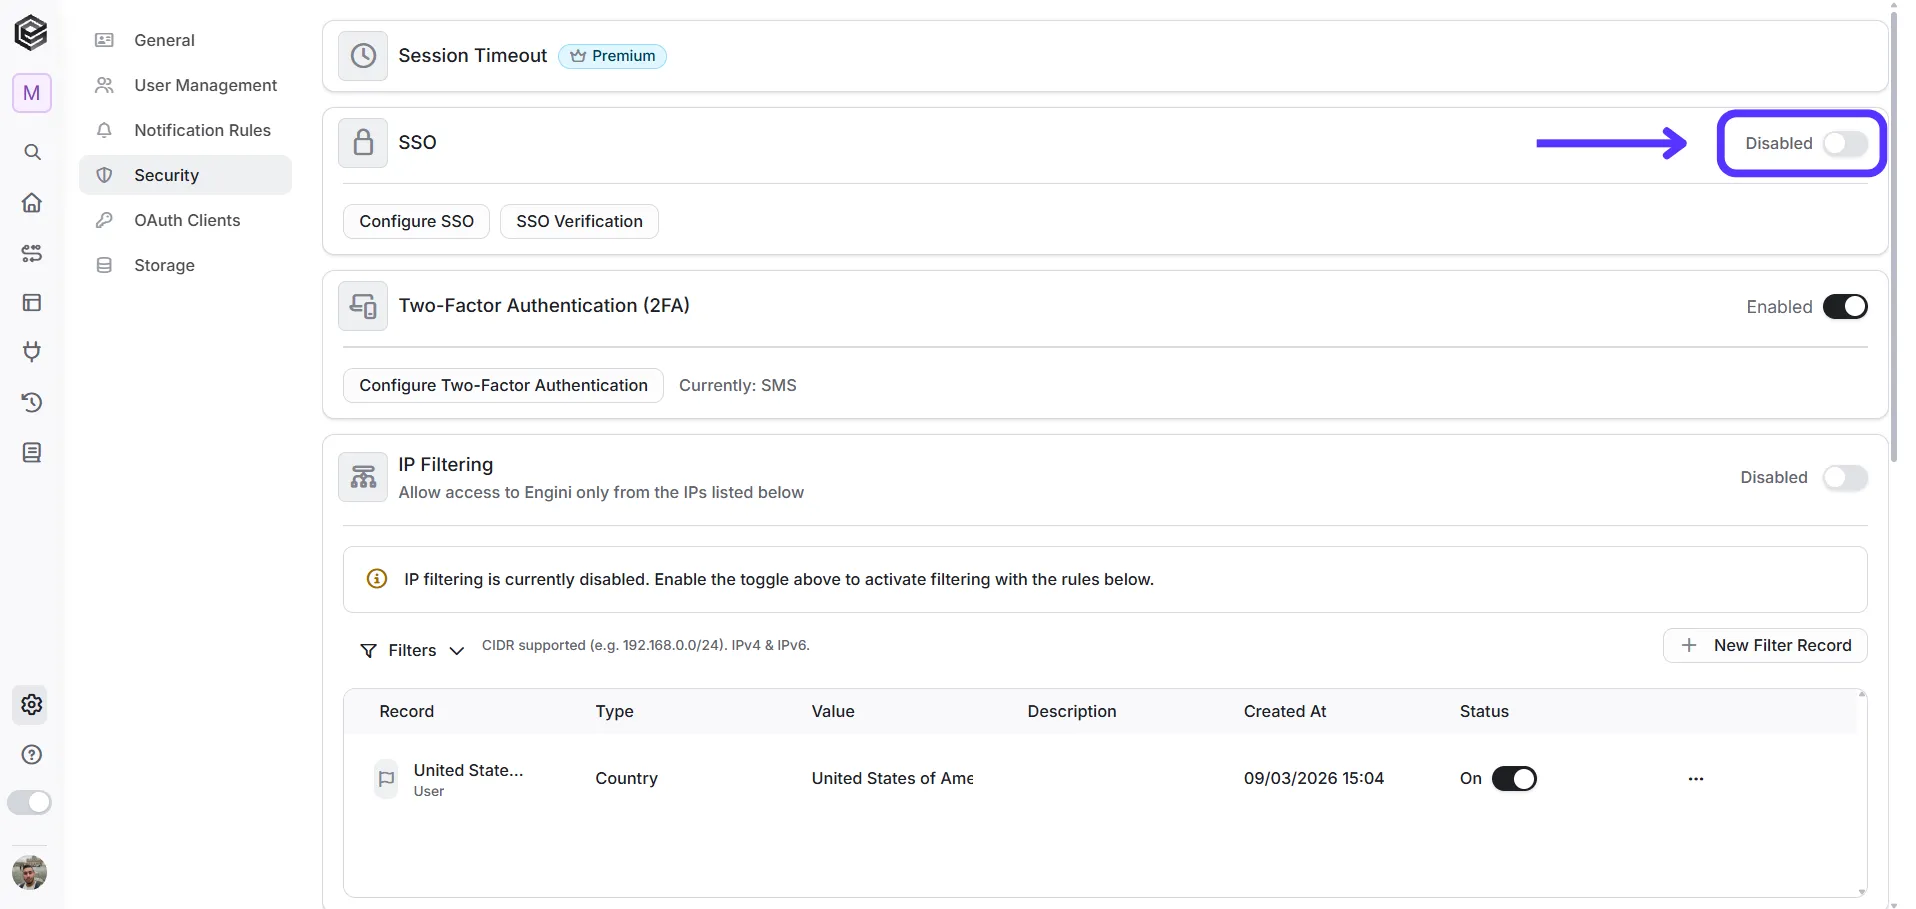Click the IP Filtering network icon

point(363,477)
